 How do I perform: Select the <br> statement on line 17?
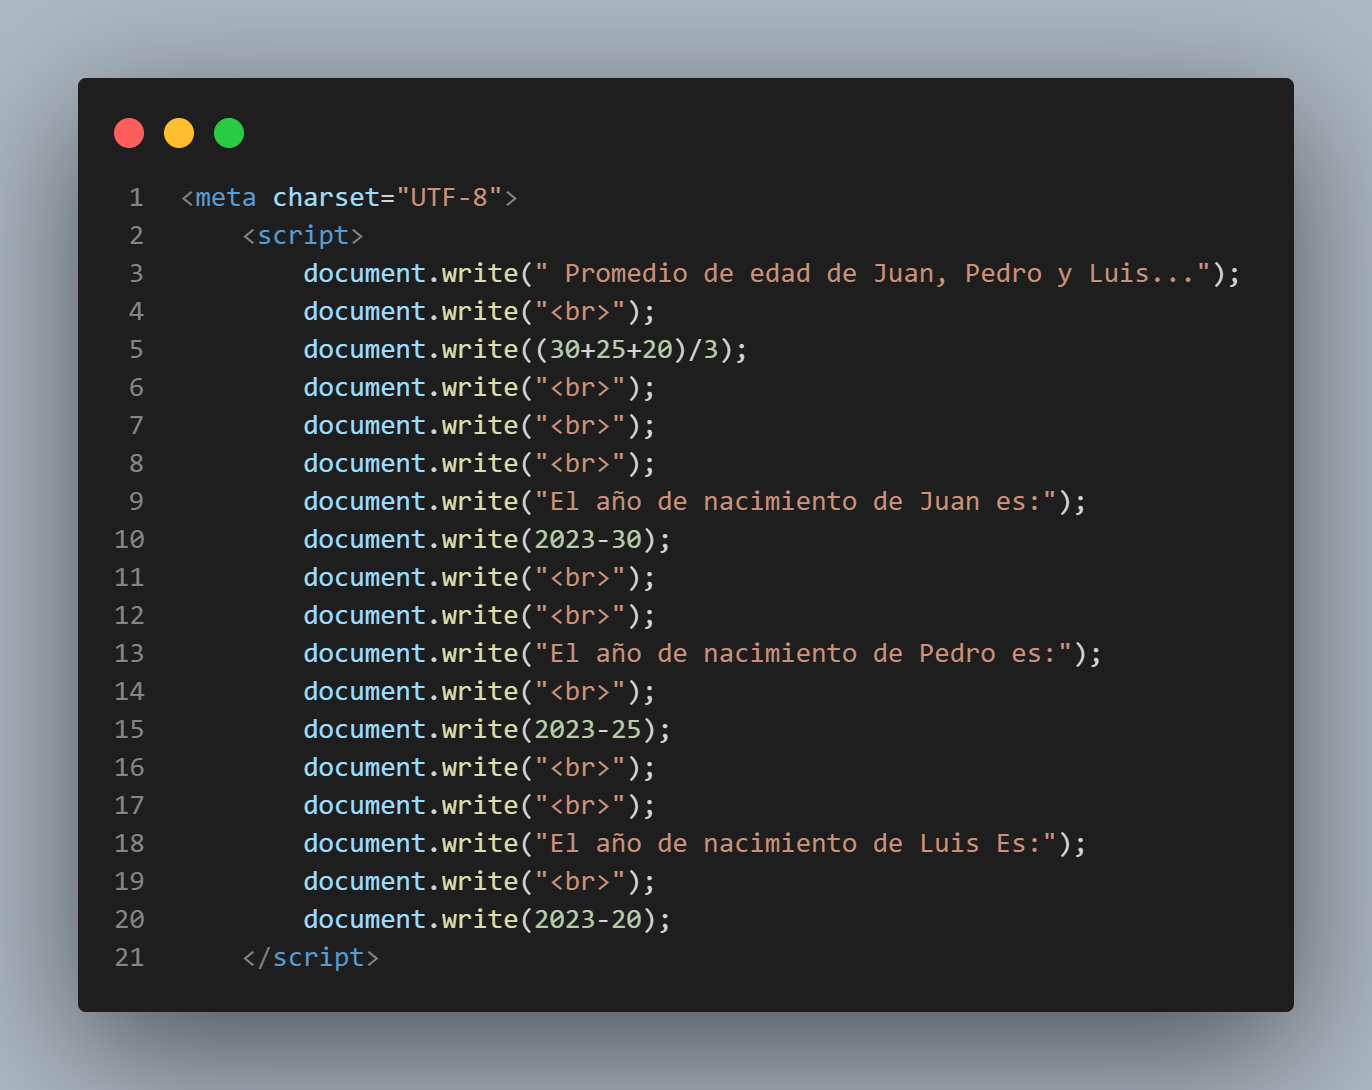click(x=480, y=806)
